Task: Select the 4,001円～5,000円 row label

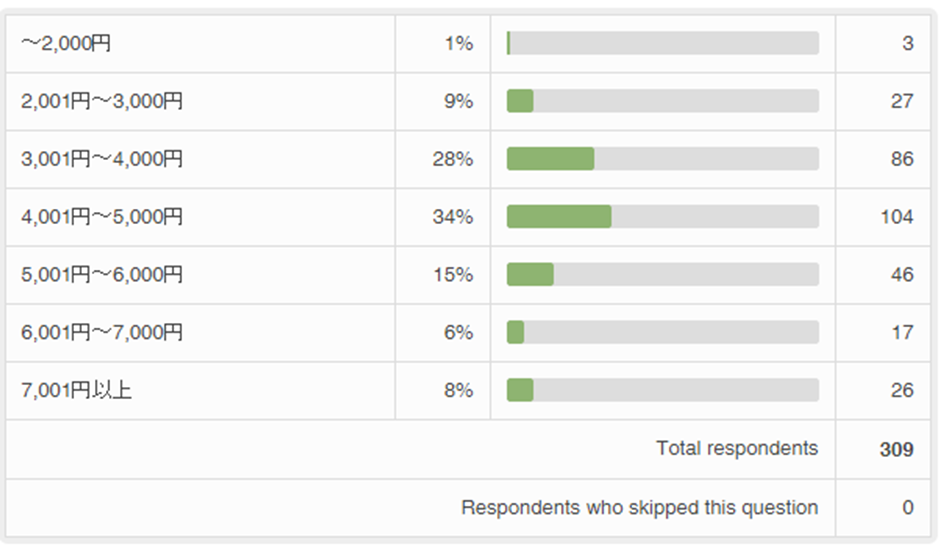Action: tap(102, 217)
